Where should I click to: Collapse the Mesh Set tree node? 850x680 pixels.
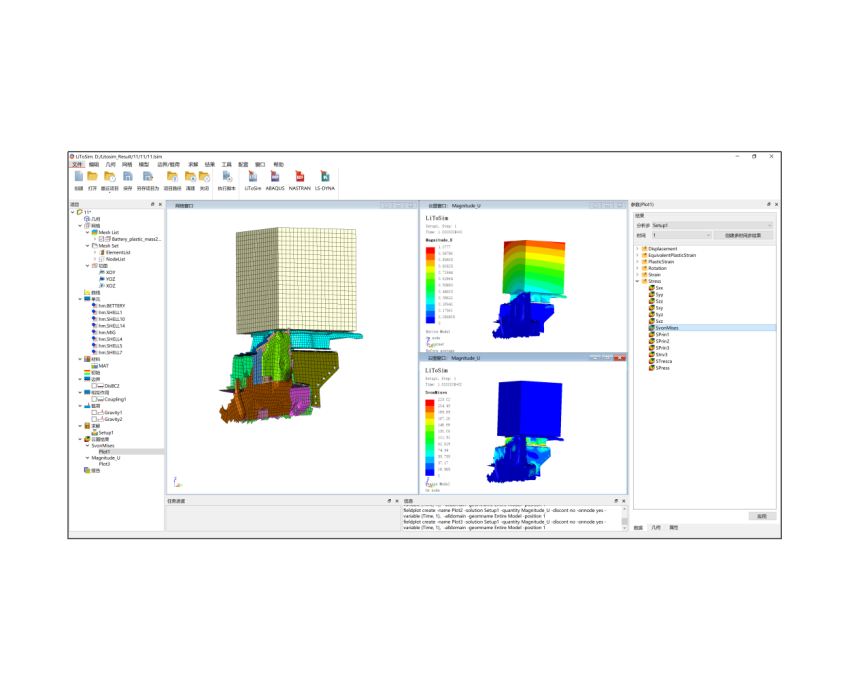87,246
